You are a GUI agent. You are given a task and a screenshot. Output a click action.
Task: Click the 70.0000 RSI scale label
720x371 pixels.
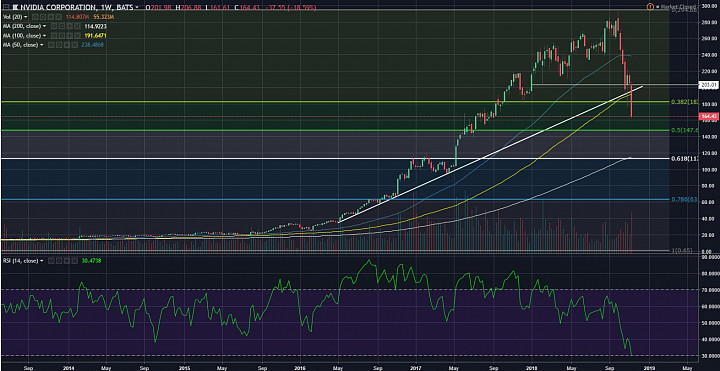[x=709, y=290]
